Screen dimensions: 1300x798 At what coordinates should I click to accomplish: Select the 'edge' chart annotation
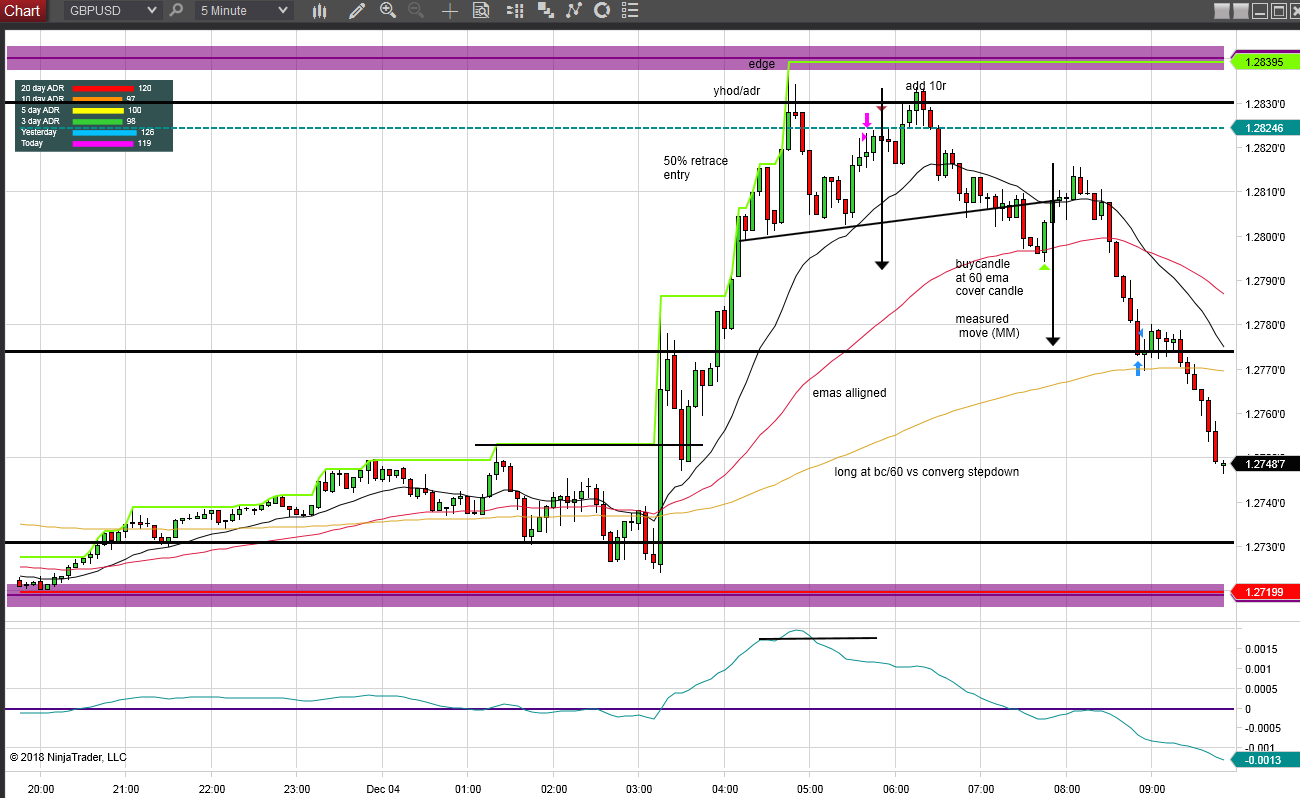[x=762, y=64]
